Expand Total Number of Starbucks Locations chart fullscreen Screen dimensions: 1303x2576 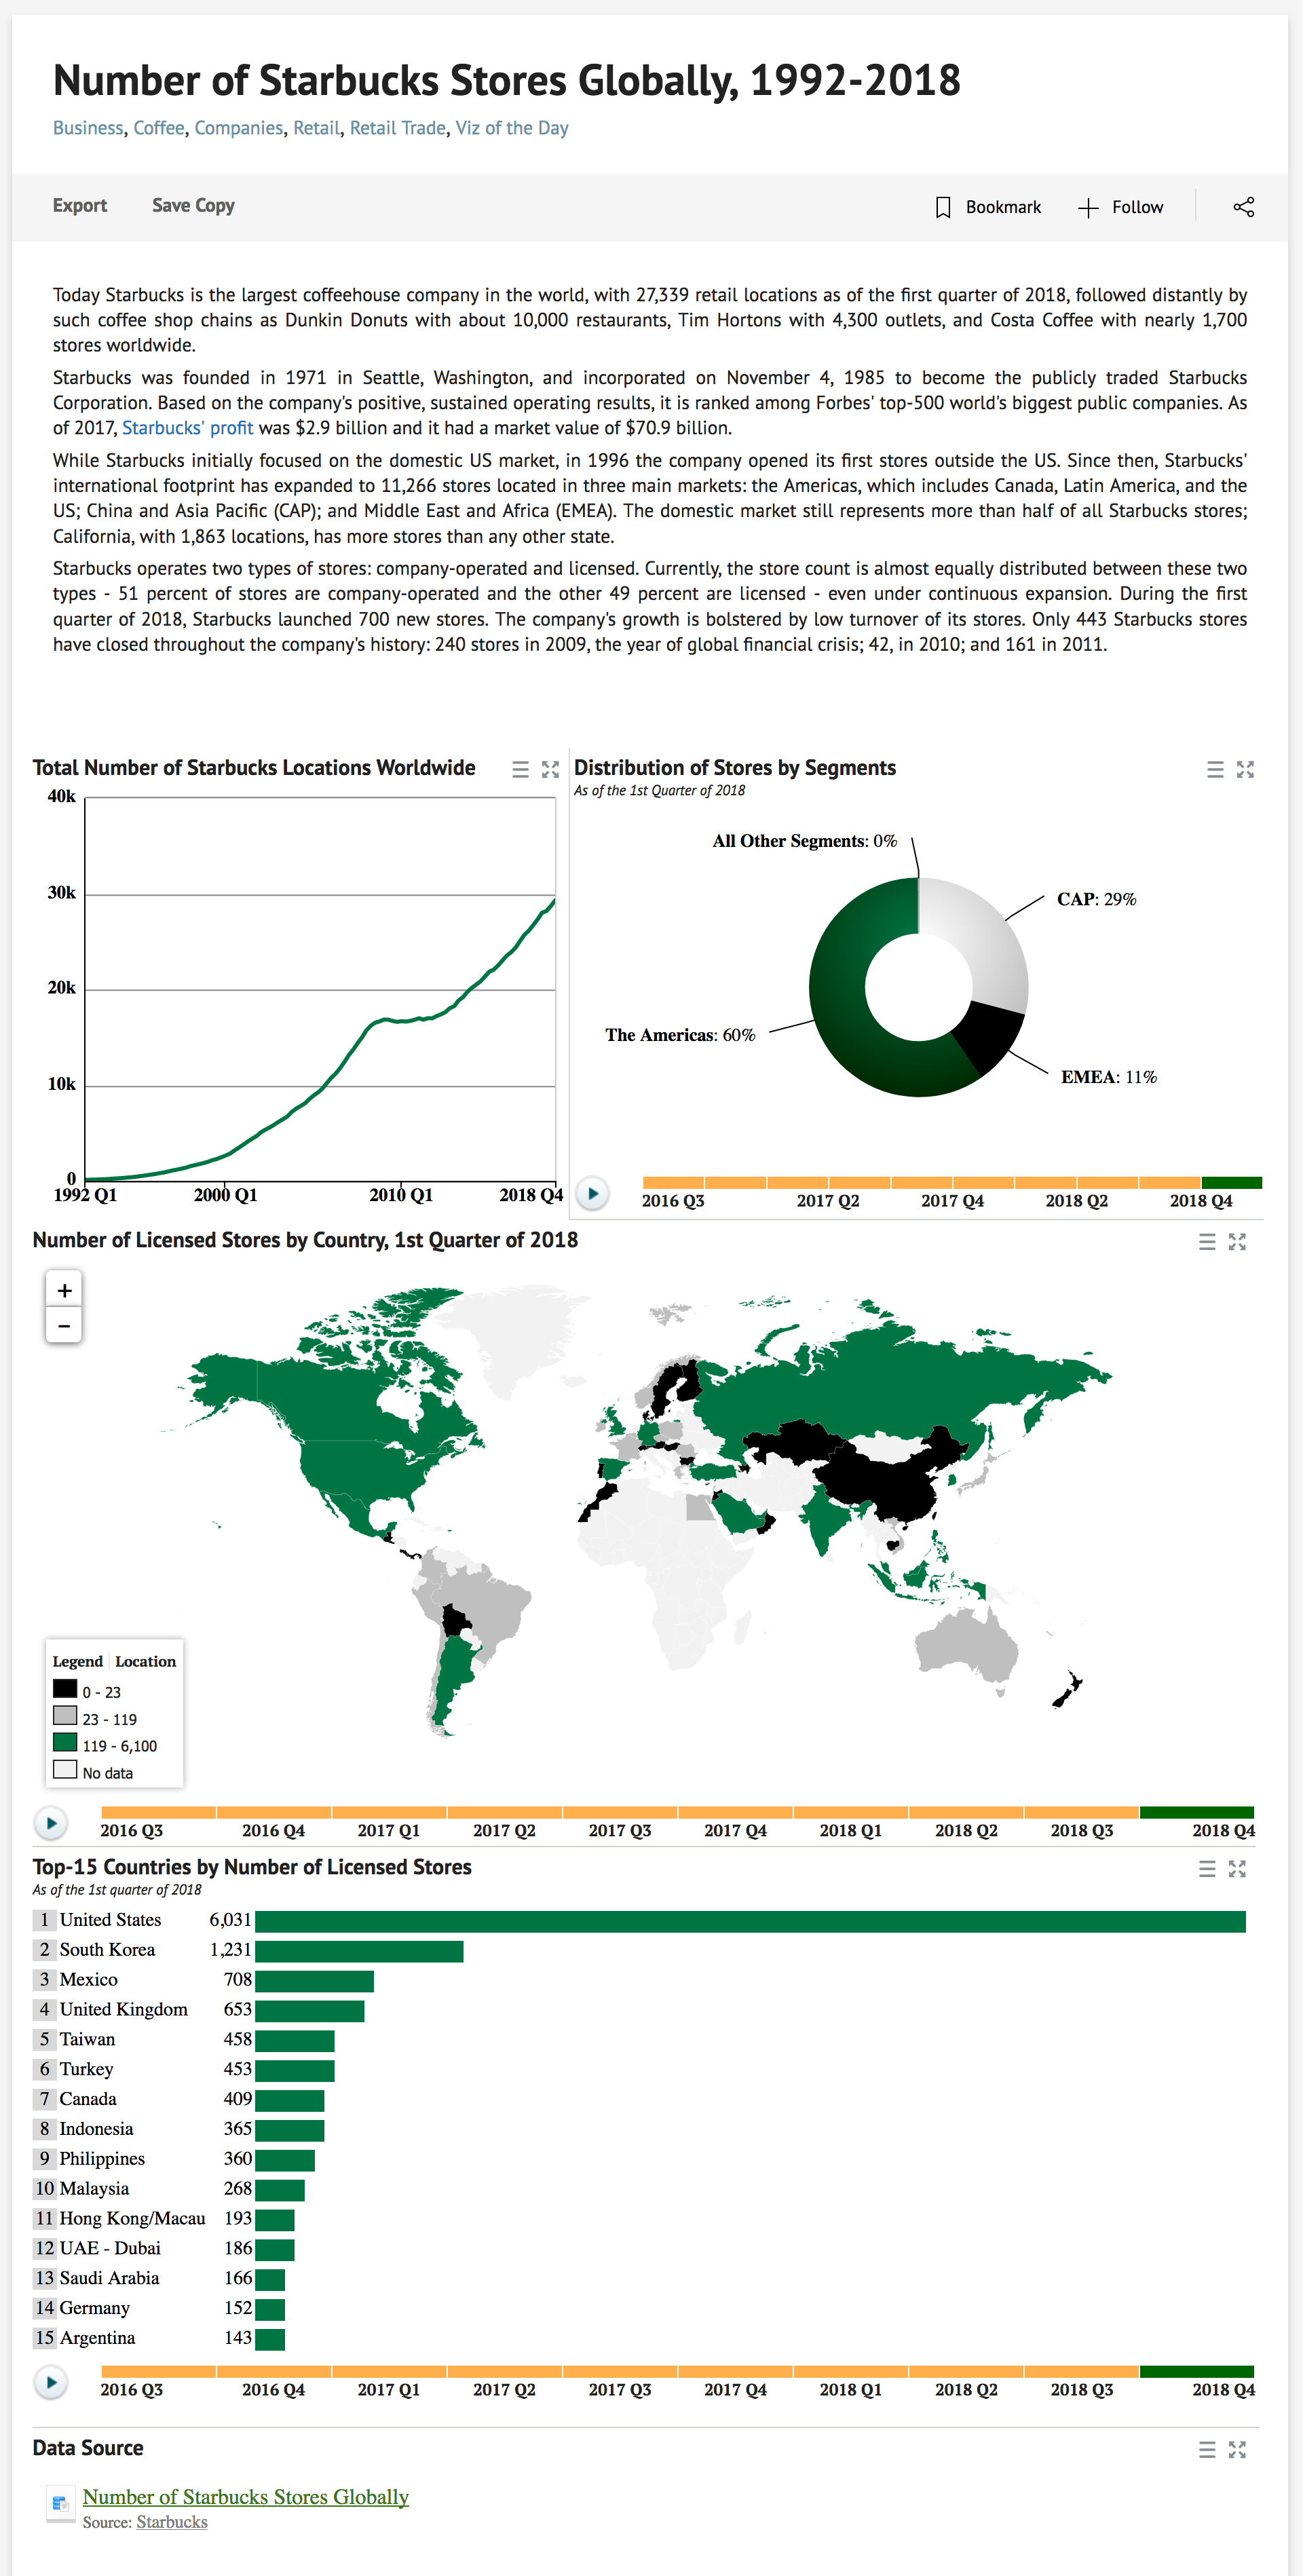550,769
